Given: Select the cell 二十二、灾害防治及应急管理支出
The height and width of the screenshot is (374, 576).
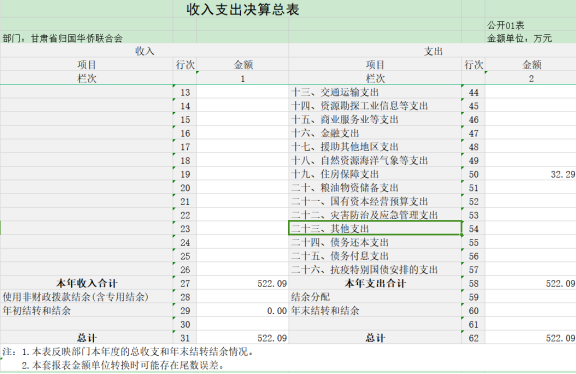Looking at the screenshot, I should (375, 215).
